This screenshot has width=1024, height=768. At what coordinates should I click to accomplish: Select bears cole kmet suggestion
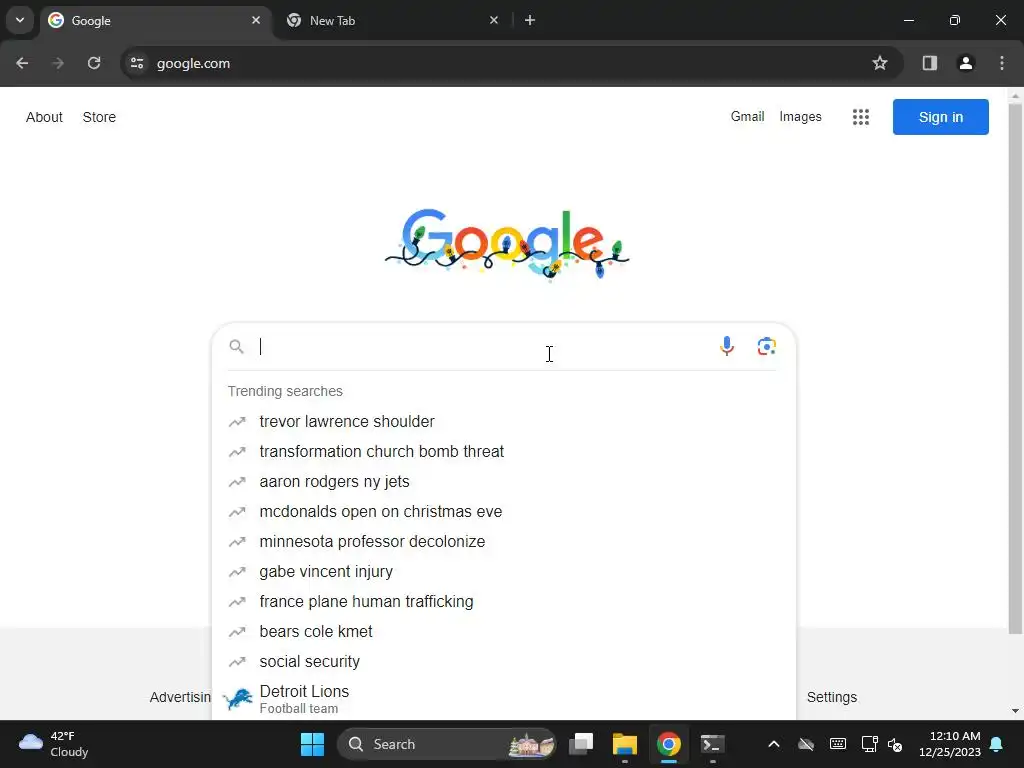point(503,632)
